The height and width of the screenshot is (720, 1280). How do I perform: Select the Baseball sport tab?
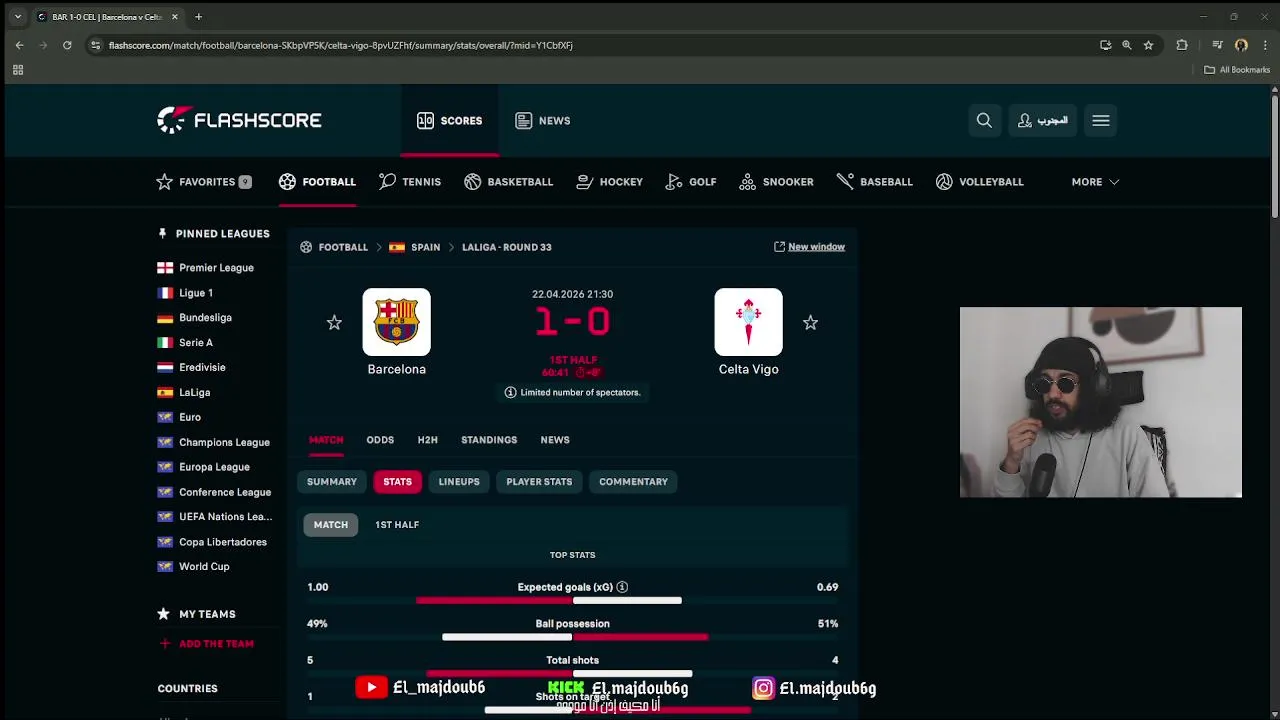point(875,182)
